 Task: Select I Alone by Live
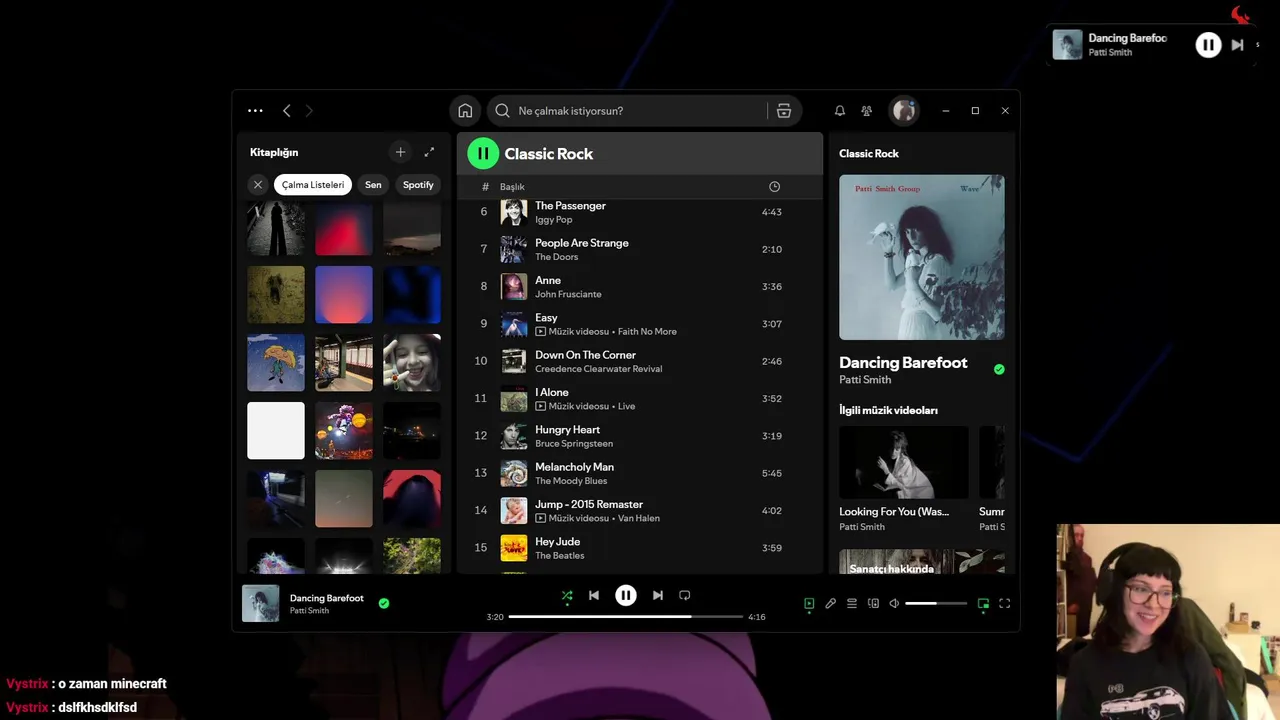click(640, 399)
